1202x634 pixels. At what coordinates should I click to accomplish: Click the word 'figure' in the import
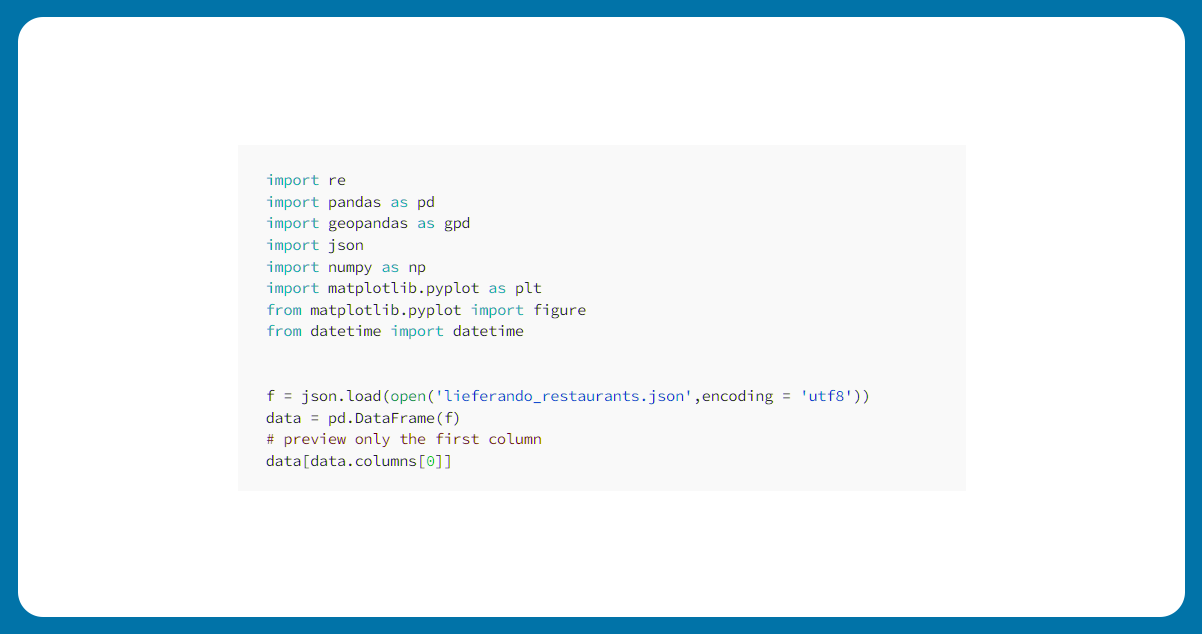click(559, 310)
